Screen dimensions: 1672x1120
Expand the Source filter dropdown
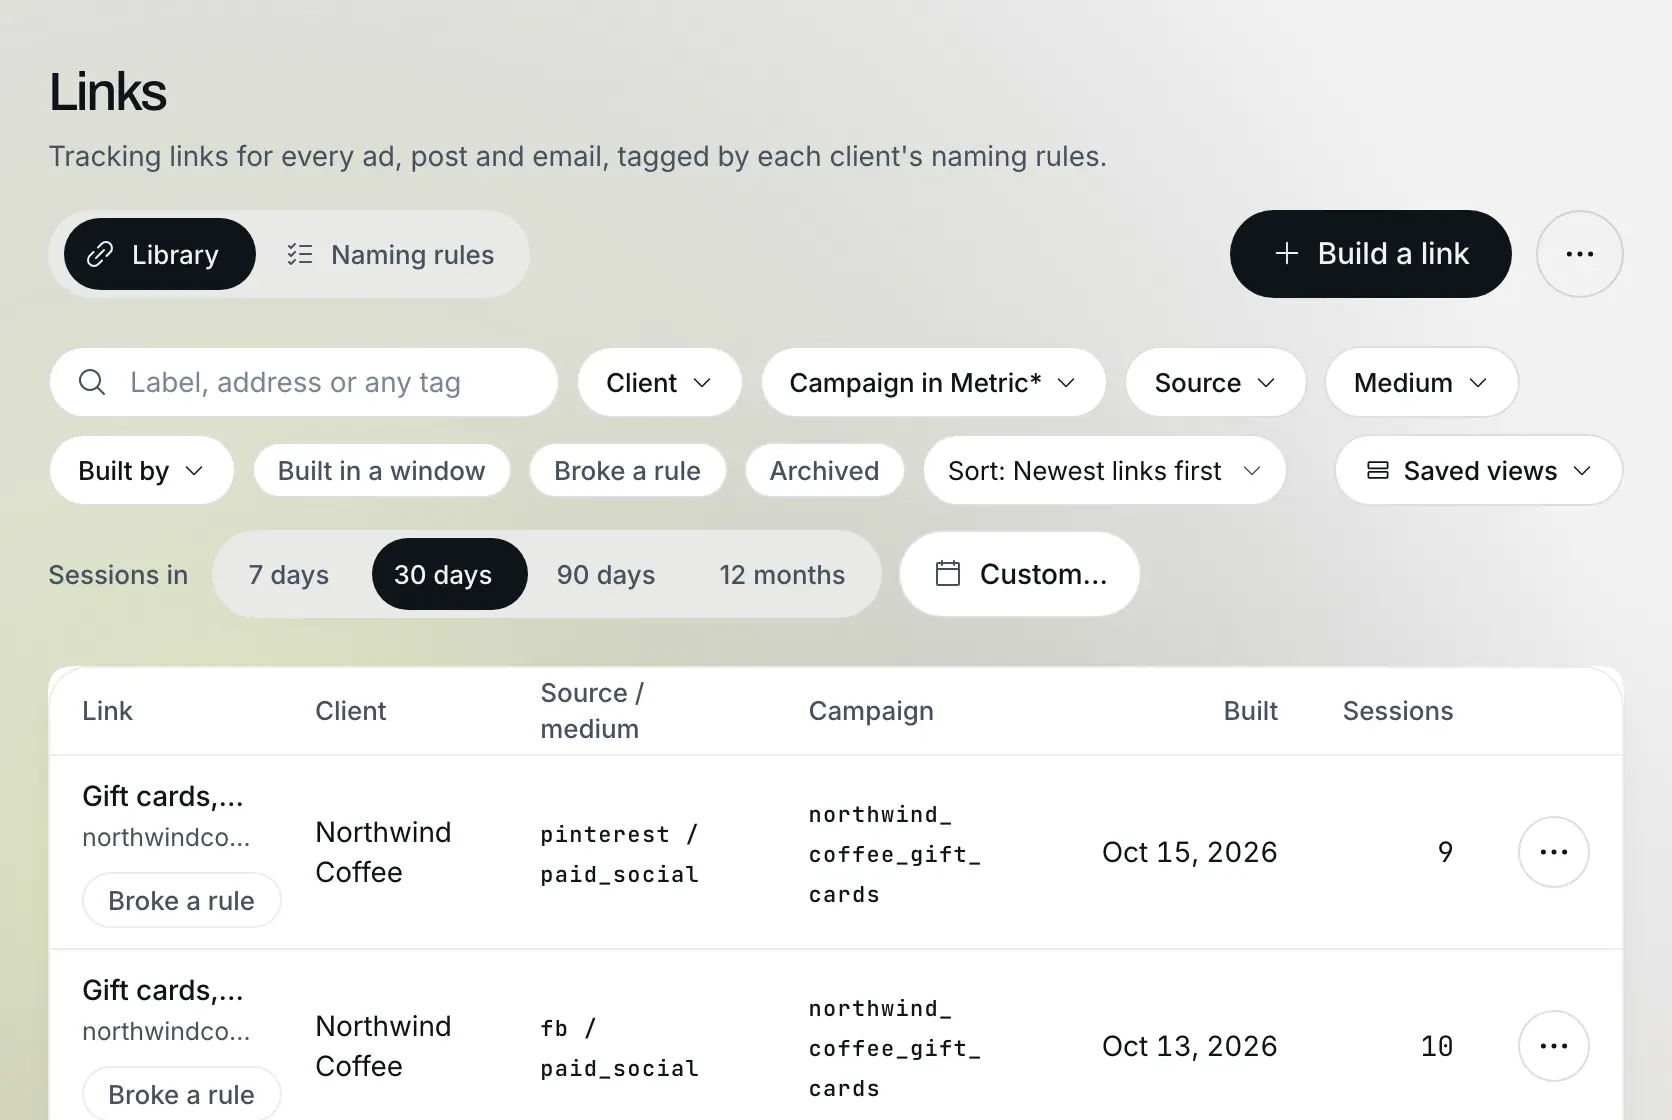click(x=1215, y=382)
